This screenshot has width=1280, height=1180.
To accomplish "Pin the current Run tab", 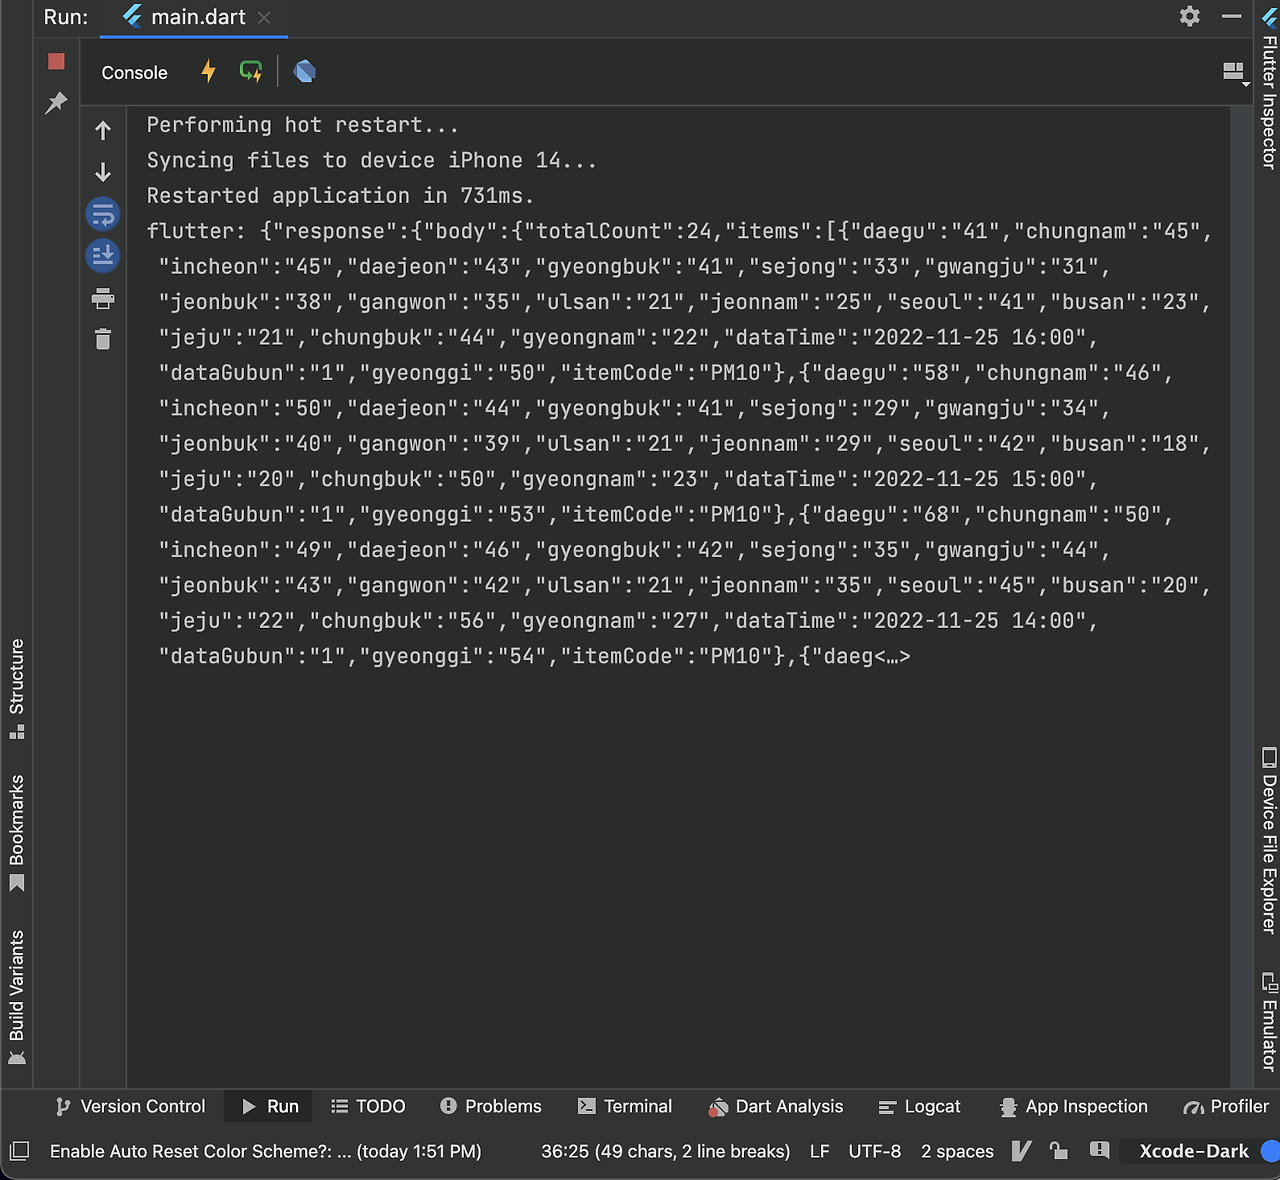I will [56, 102].
